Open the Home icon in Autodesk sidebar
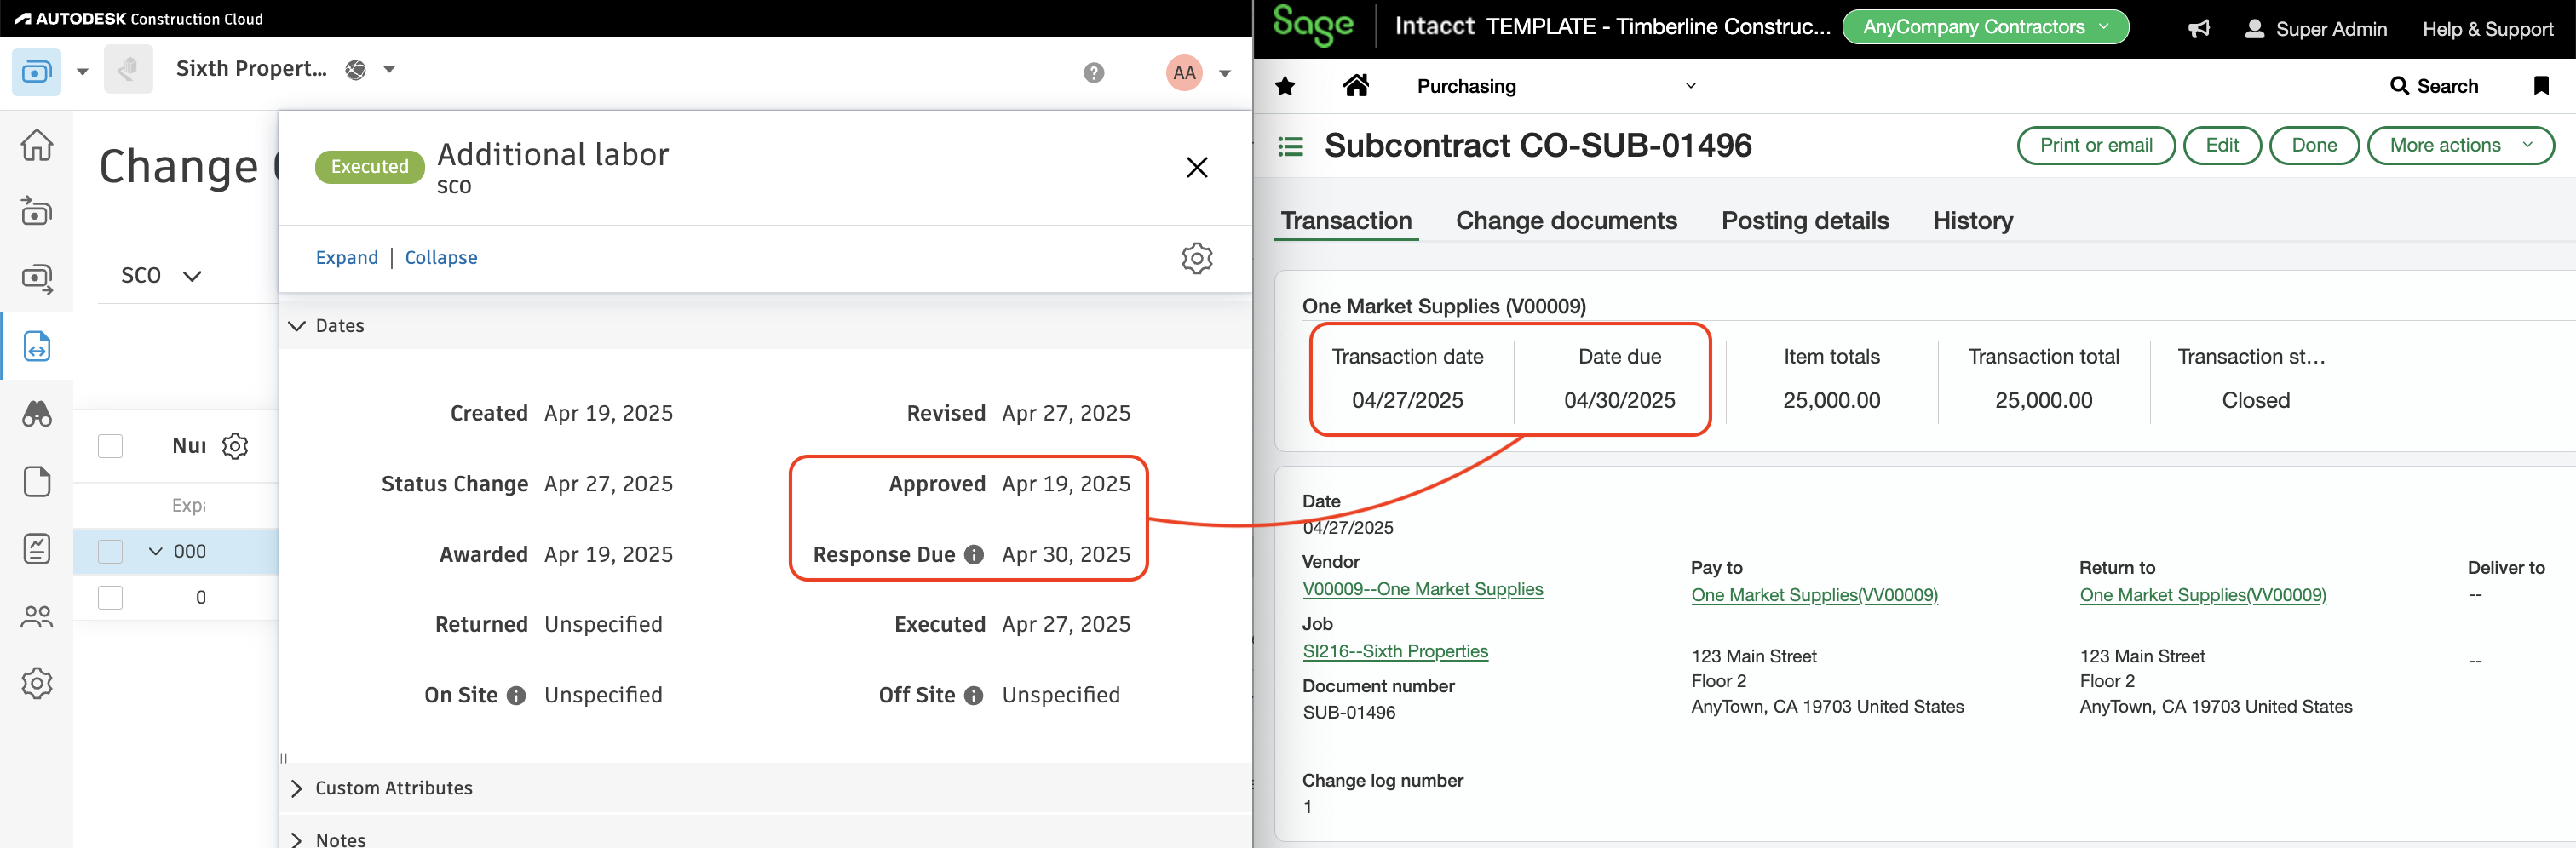The height and width of the screenshot is (848, 2576). pos(37,145)
